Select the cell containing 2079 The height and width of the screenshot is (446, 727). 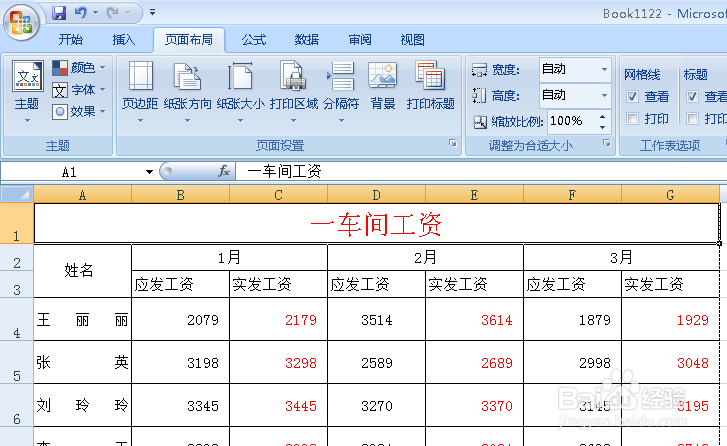[x=180, y=319]
